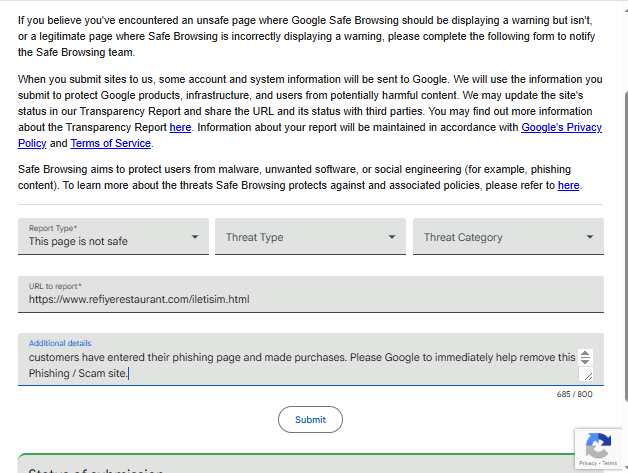Click the reCAPTCHA Terms link

pyautogui.click(x=611, y=464)
